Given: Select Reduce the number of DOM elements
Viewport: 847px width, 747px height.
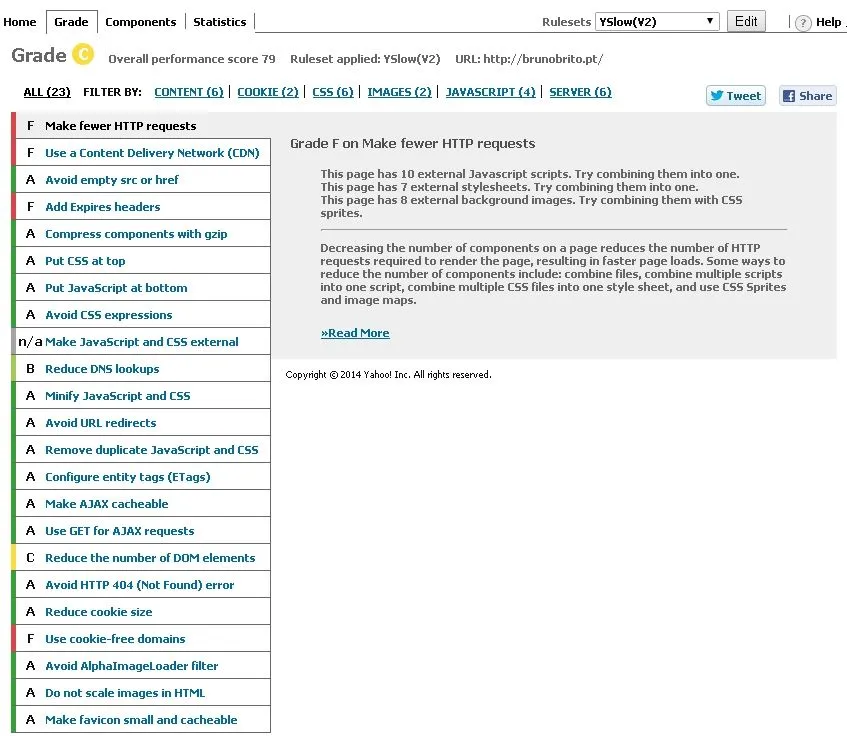Looking at the screenshot, I should [143, 558].
